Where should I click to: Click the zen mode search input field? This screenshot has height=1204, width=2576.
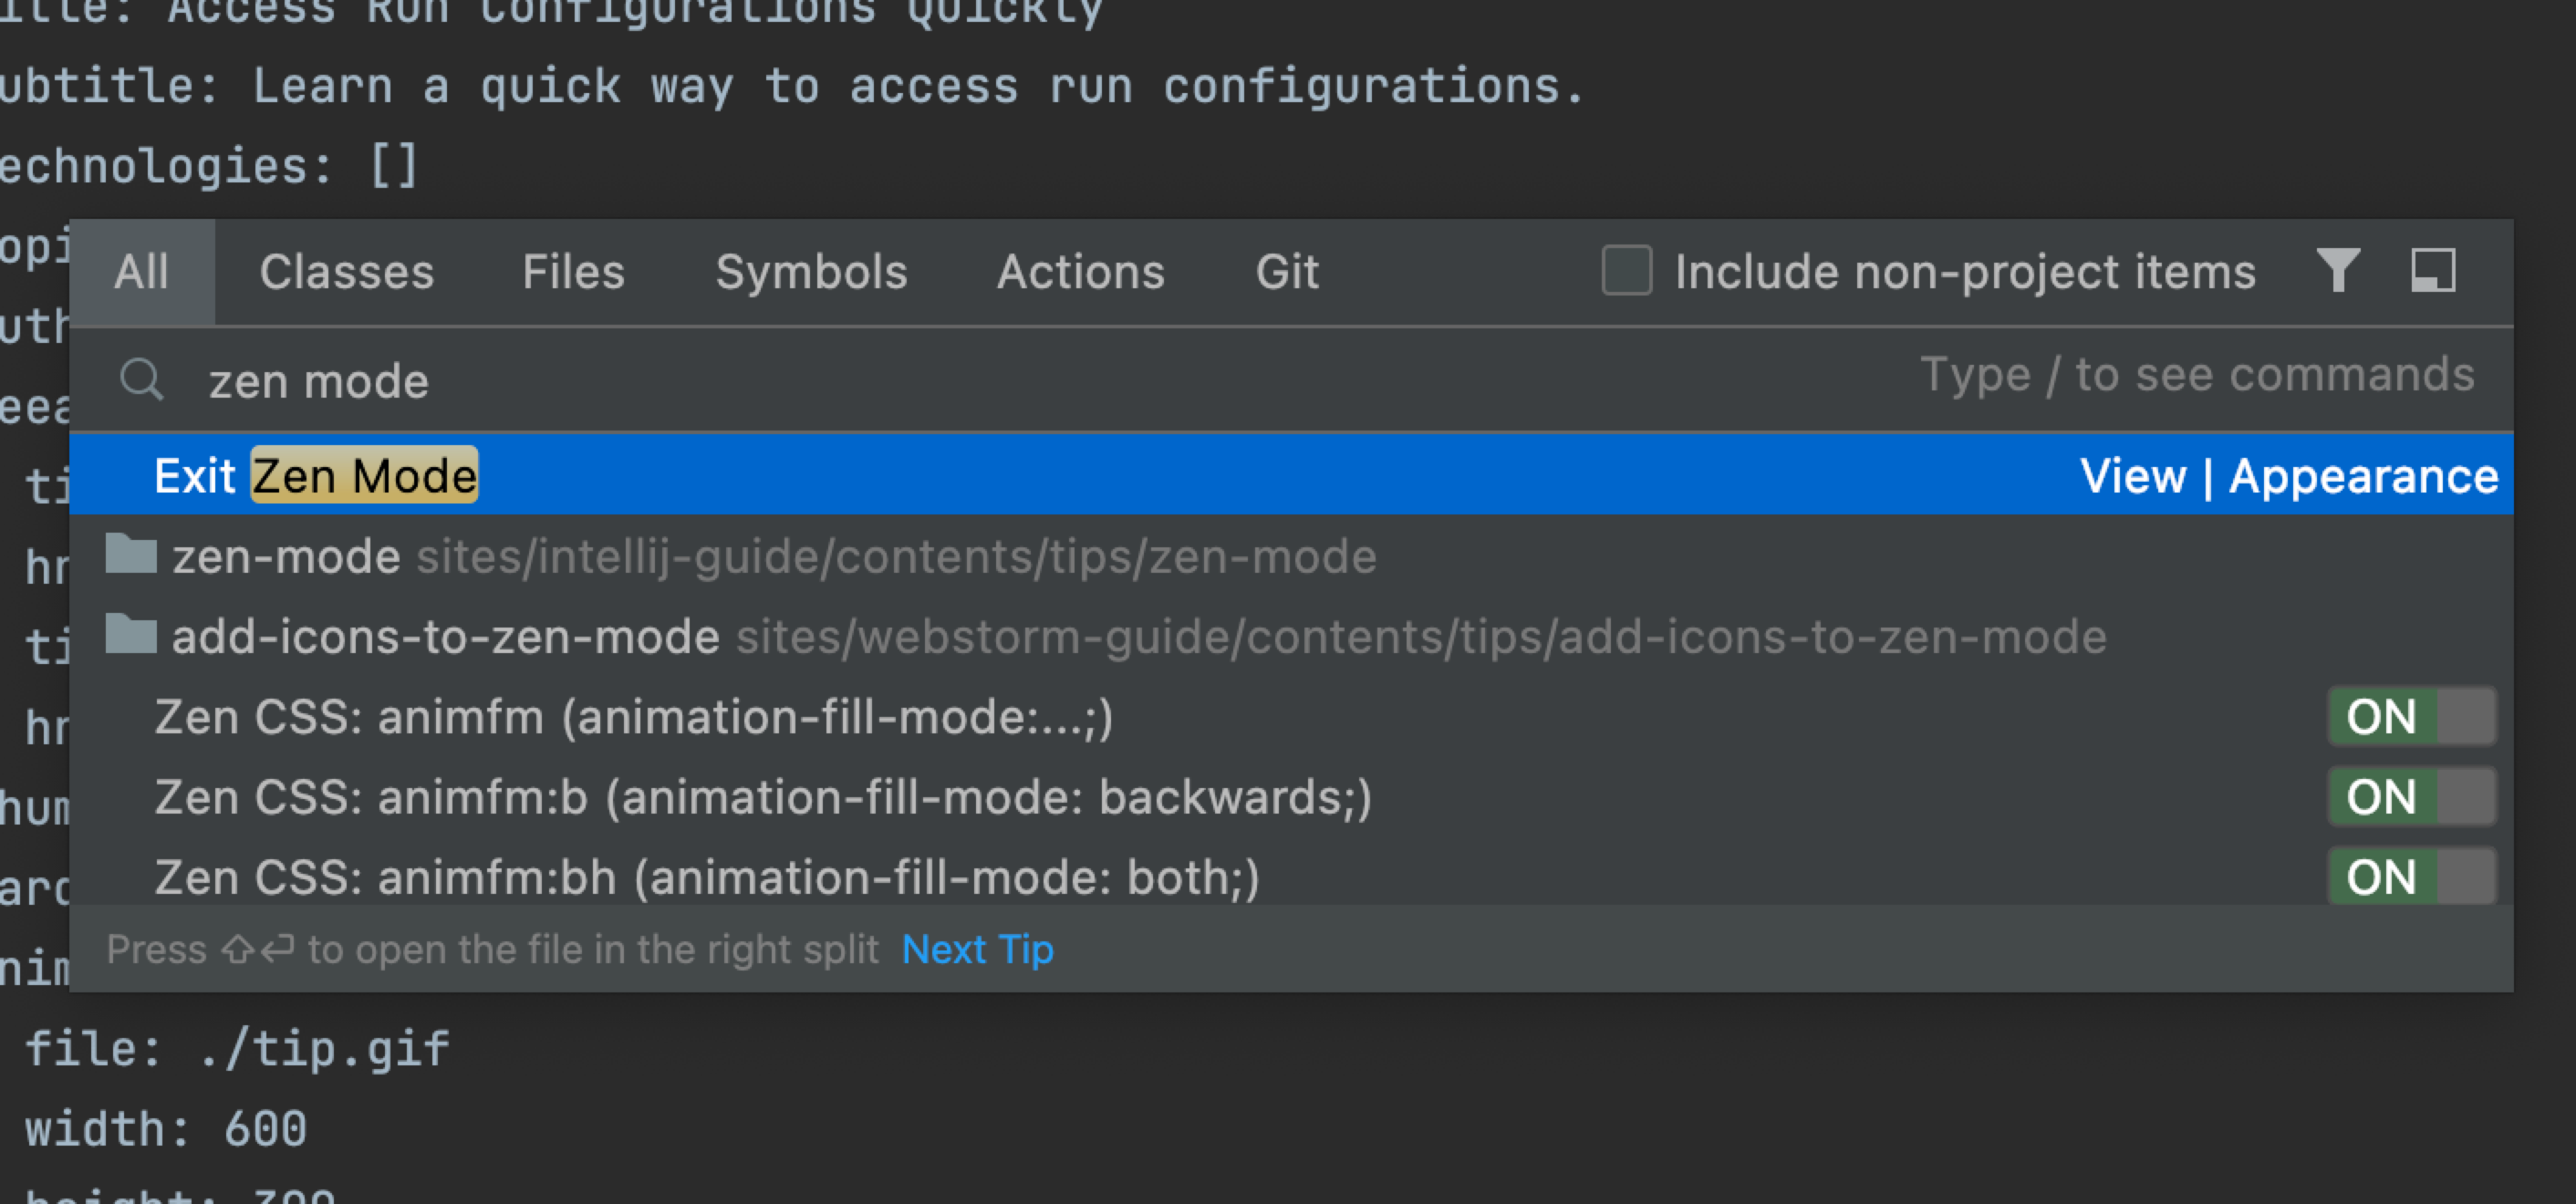tap(1291, 380)
